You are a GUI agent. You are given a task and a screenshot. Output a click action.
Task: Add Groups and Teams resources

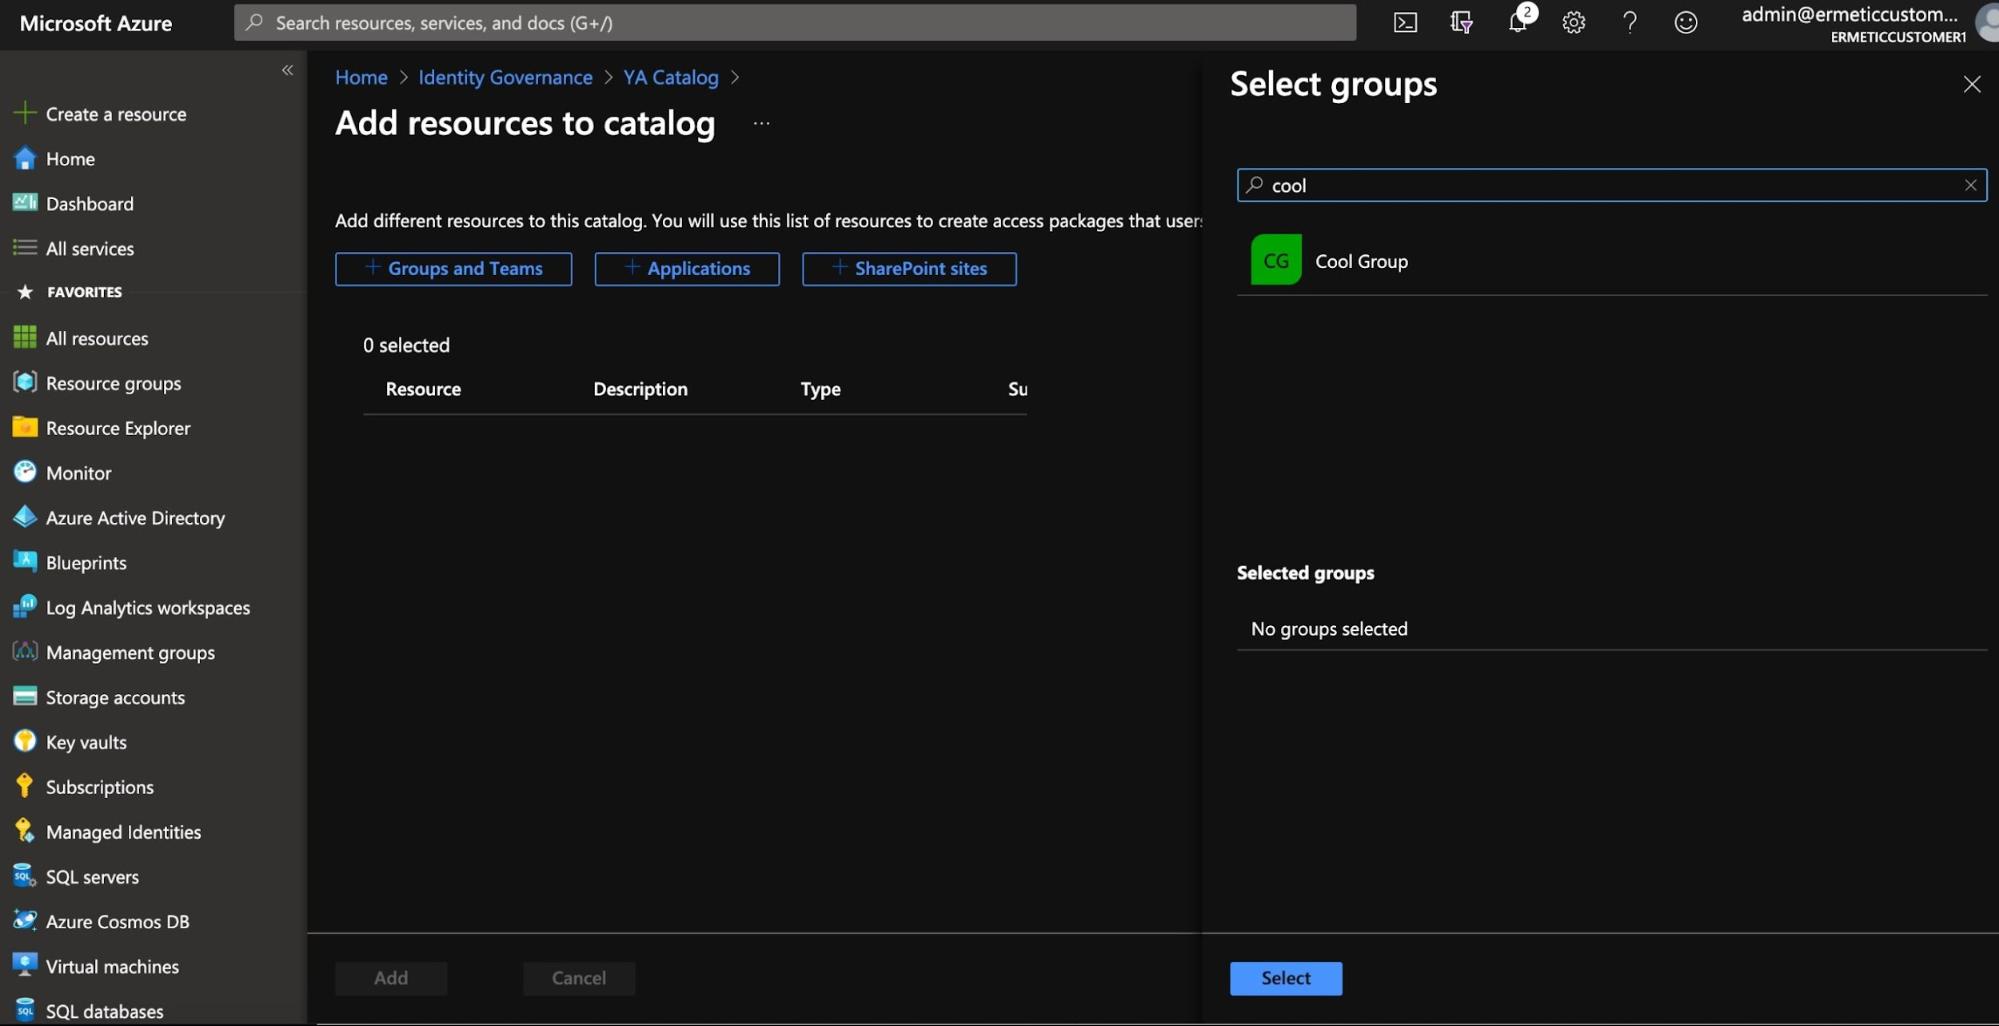[x=453, y=269]
